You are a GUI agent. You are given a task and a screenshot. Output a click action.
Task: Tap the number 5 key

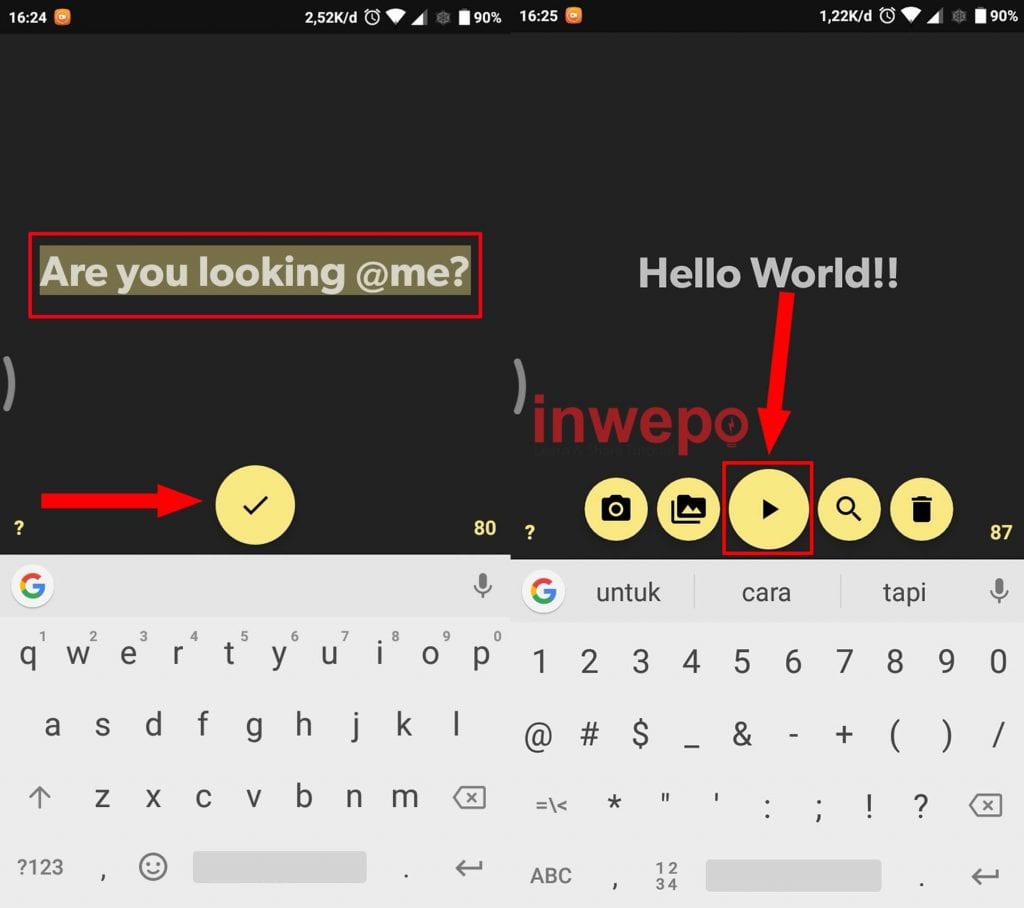click(742, 662)
